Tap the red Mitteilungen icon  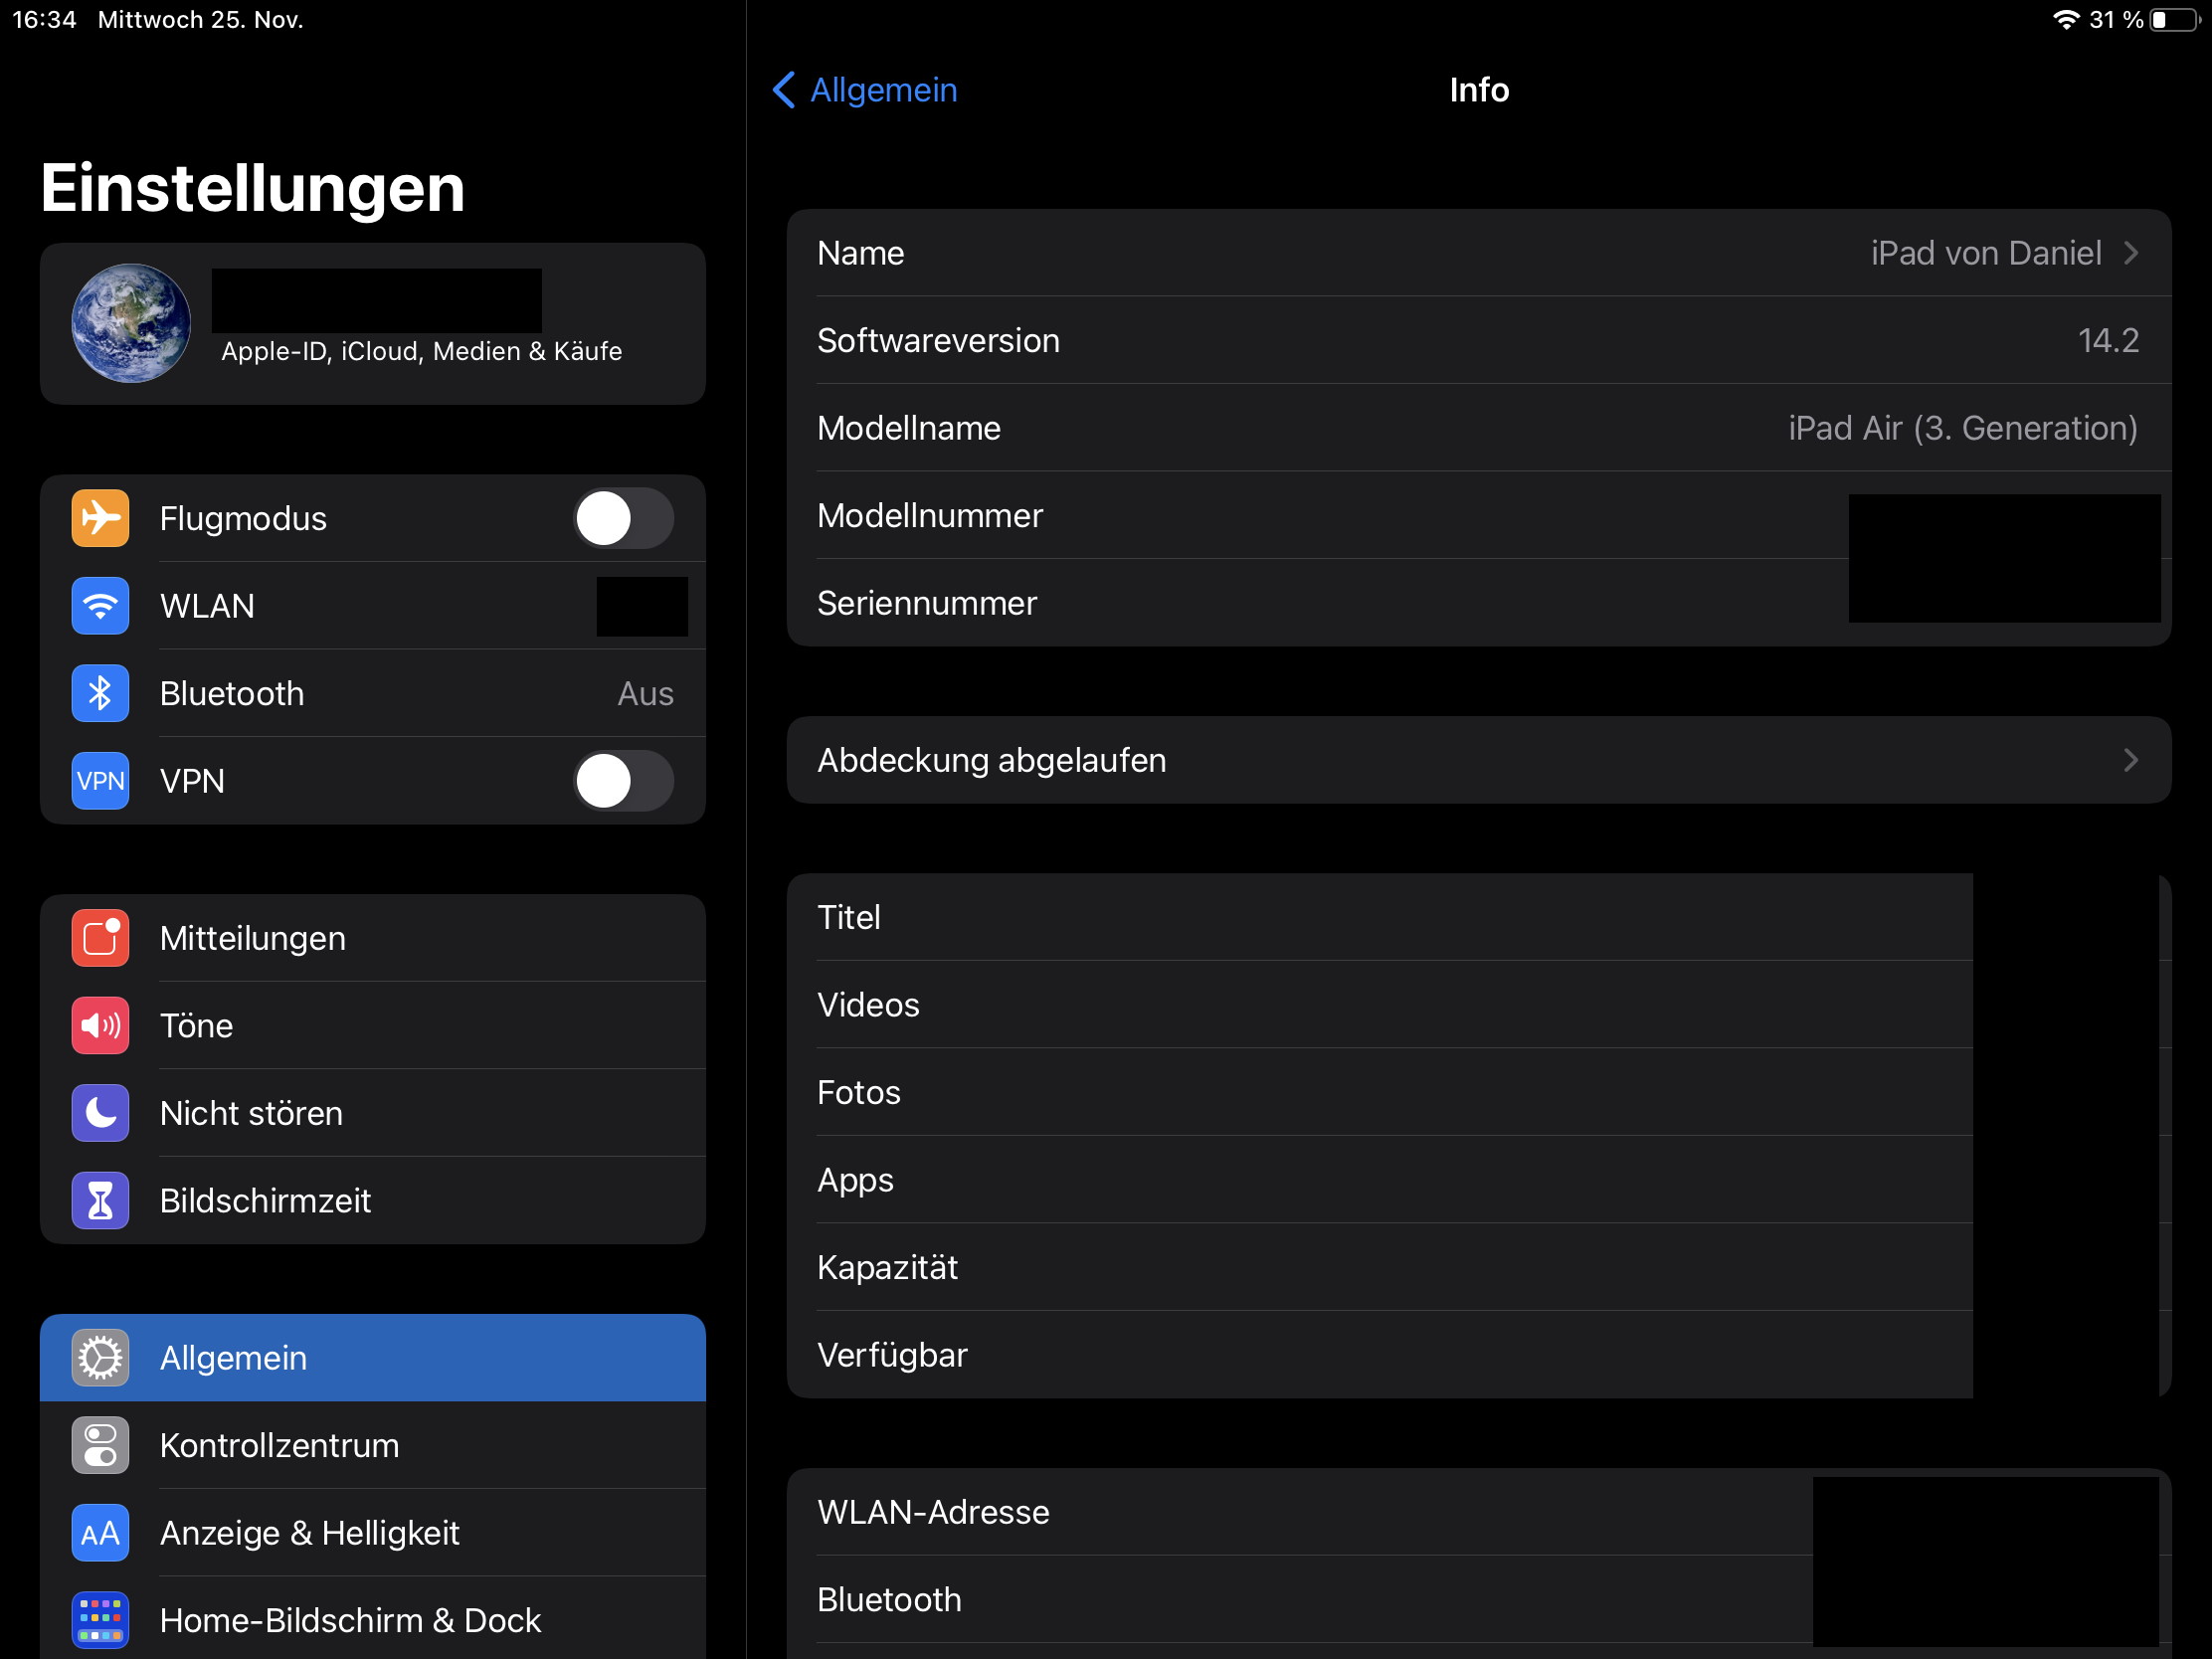pos(100,938)
